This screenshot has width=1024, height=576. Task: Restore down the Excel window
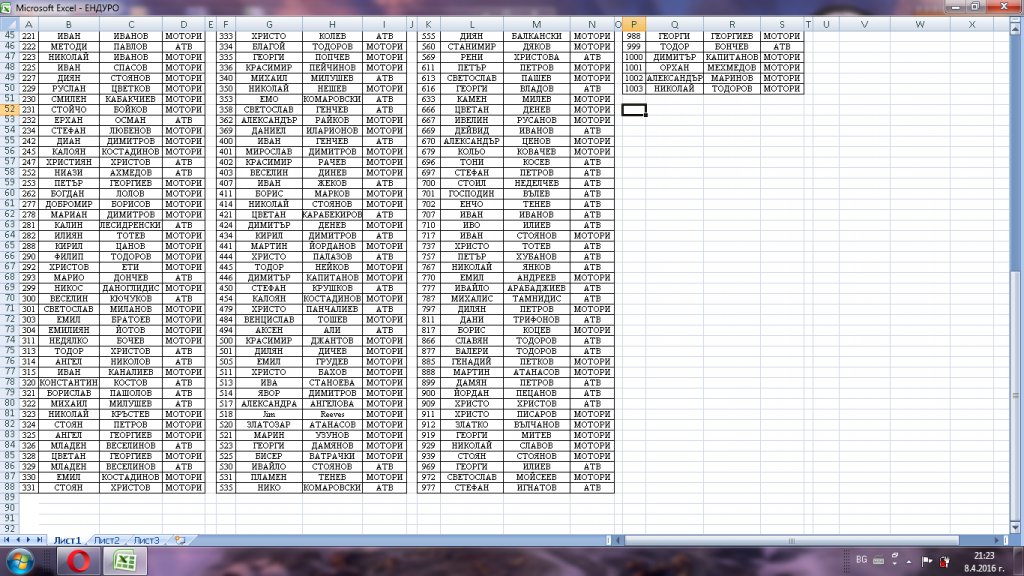[976, 7]
